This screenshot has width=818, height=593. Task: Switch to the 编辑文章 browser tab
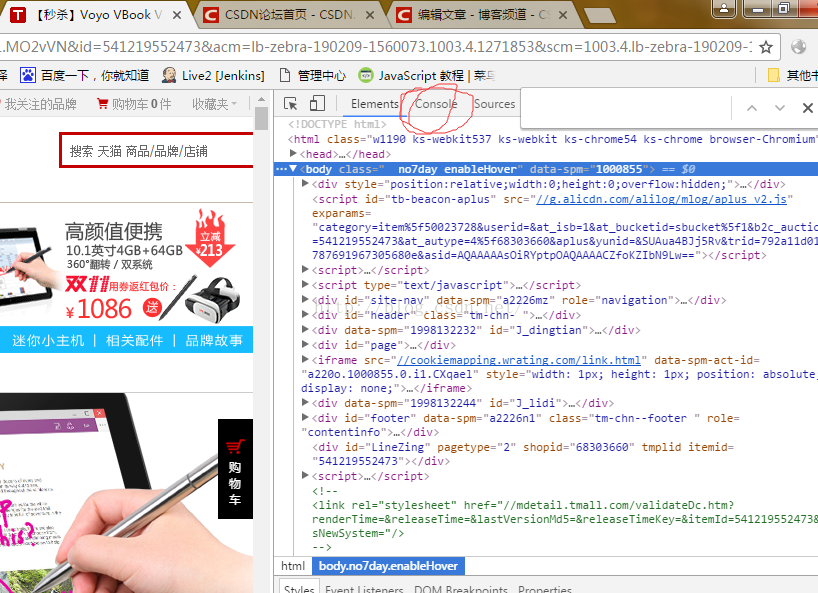point(481,15)
